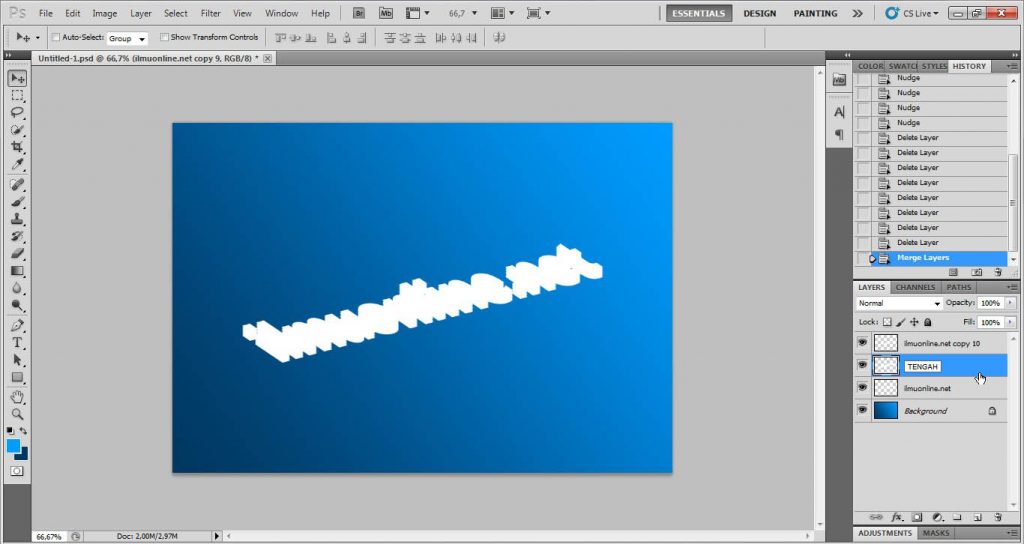Expand more workspaces chevron
Viewport: 1024px width, 544px height.
(x=857, y=13)
